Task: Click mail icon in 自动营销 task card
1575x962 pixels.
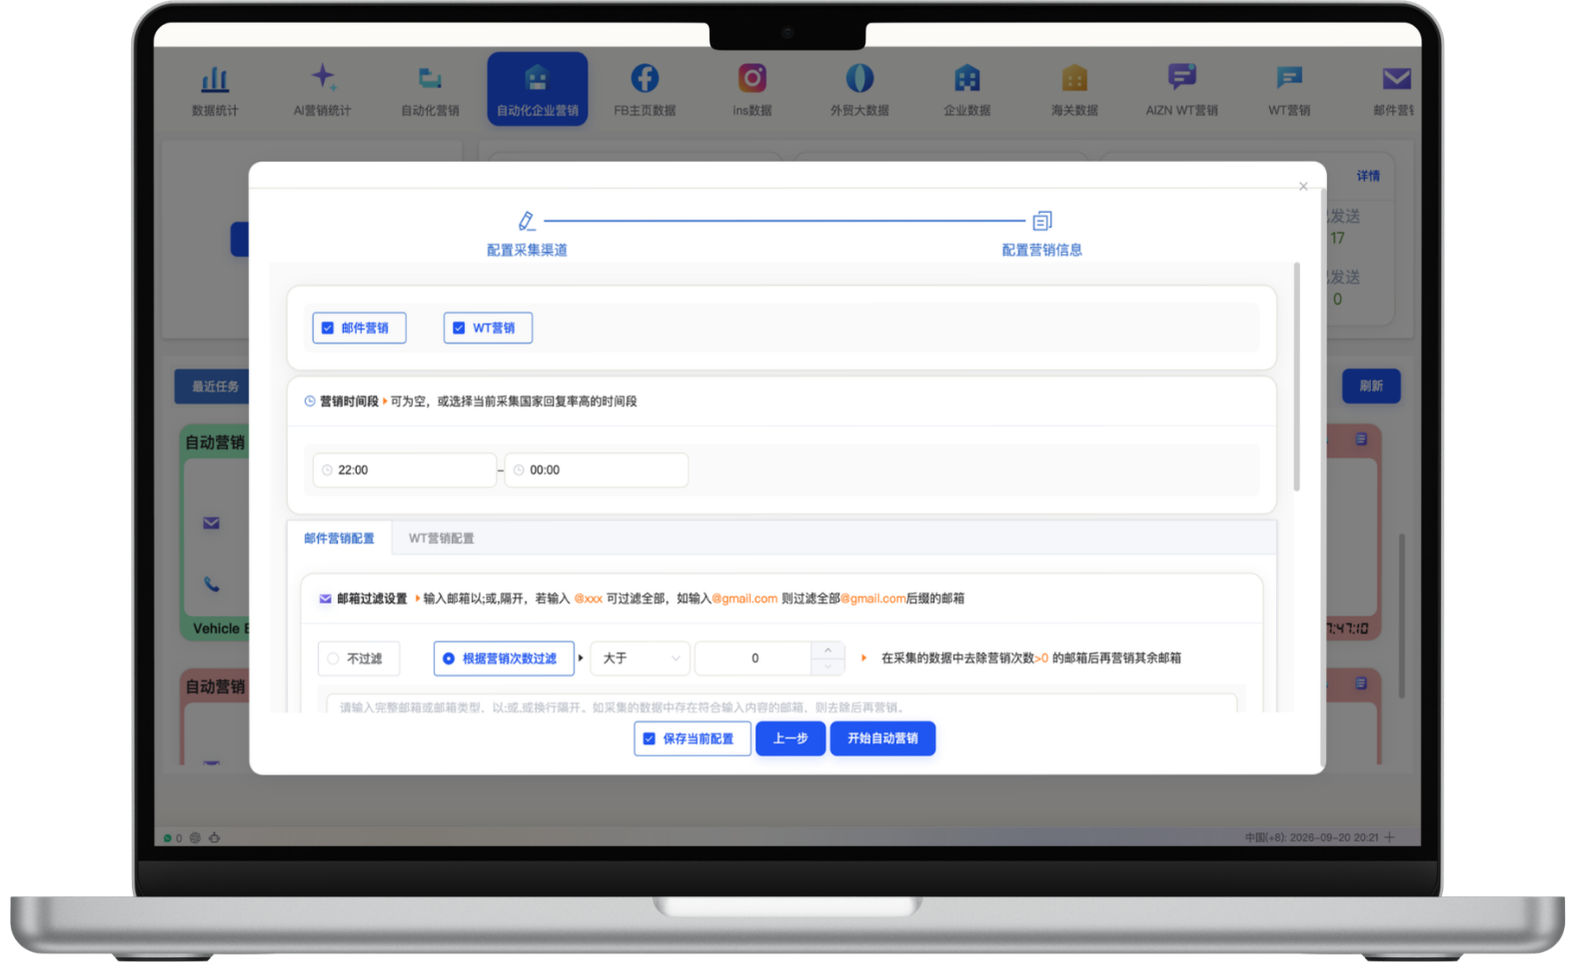Action: coord(211,523)
